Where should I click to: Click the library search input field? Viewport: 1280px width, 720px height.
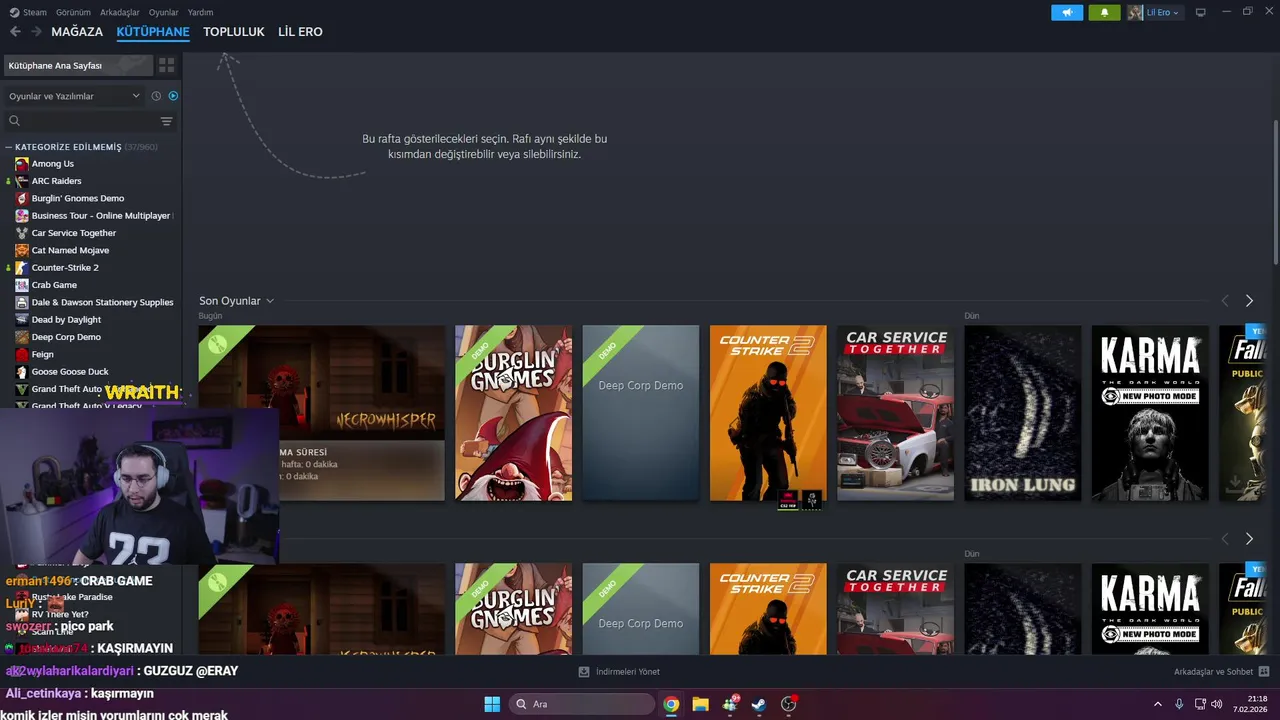pyautogui.click(x=90, y=121)
